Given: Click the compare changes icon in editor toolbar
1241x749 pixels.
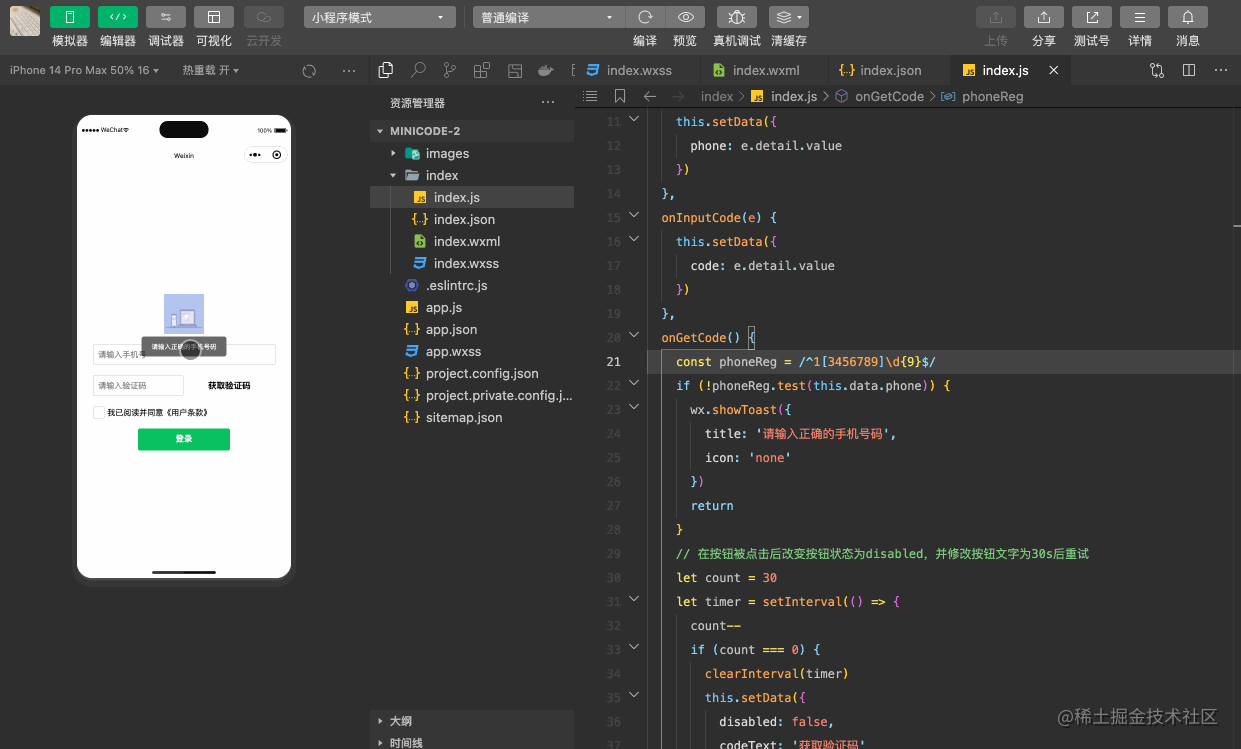Looking at the screenshot, I should click(x=1157, y=70).
